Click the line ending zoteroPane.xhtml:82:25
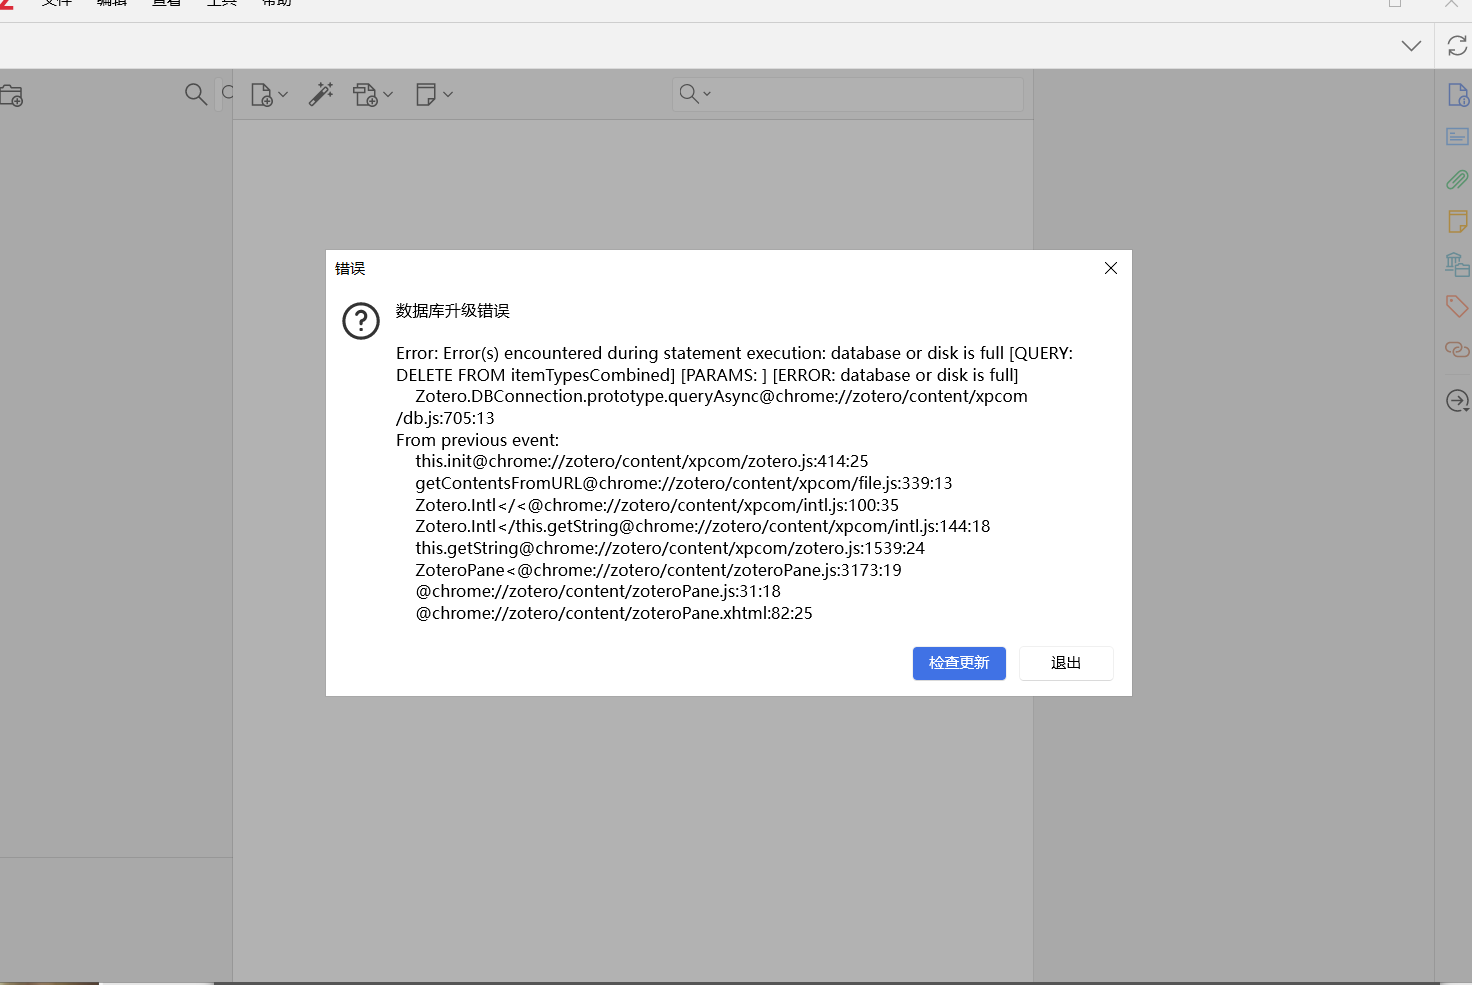This screenshot has height=985, width=1472. tap(614, 613)
